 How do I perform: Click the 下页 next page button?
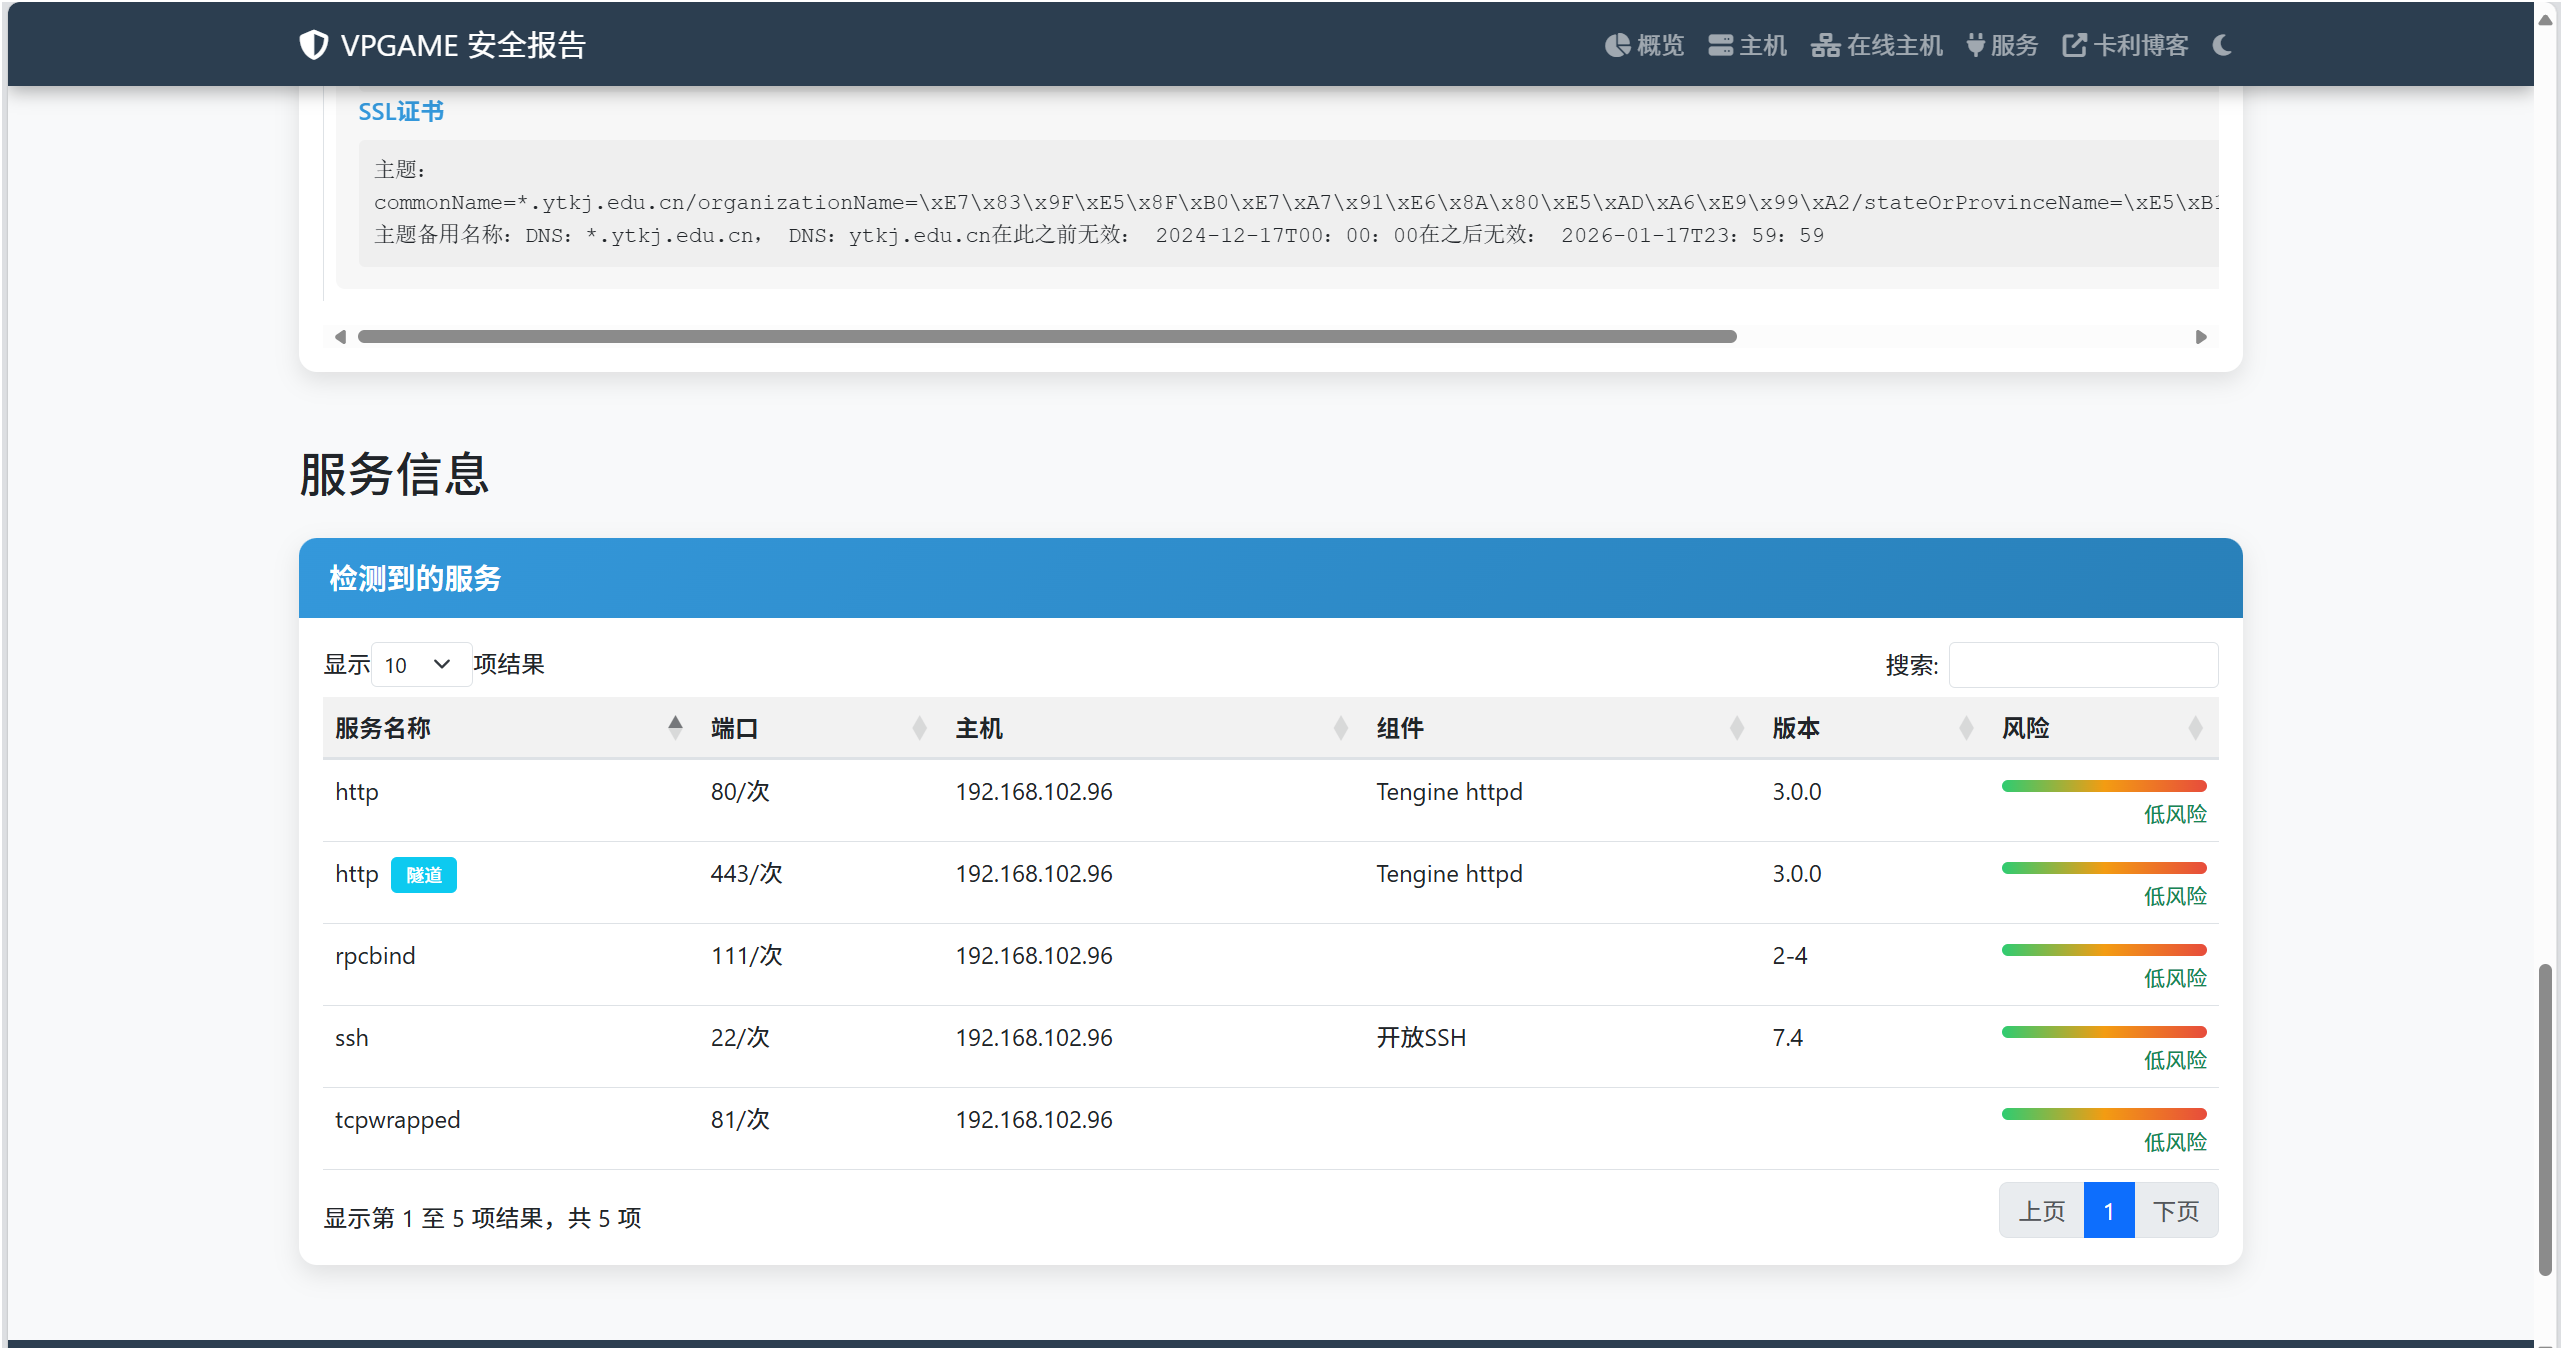click(2175, 1211)
